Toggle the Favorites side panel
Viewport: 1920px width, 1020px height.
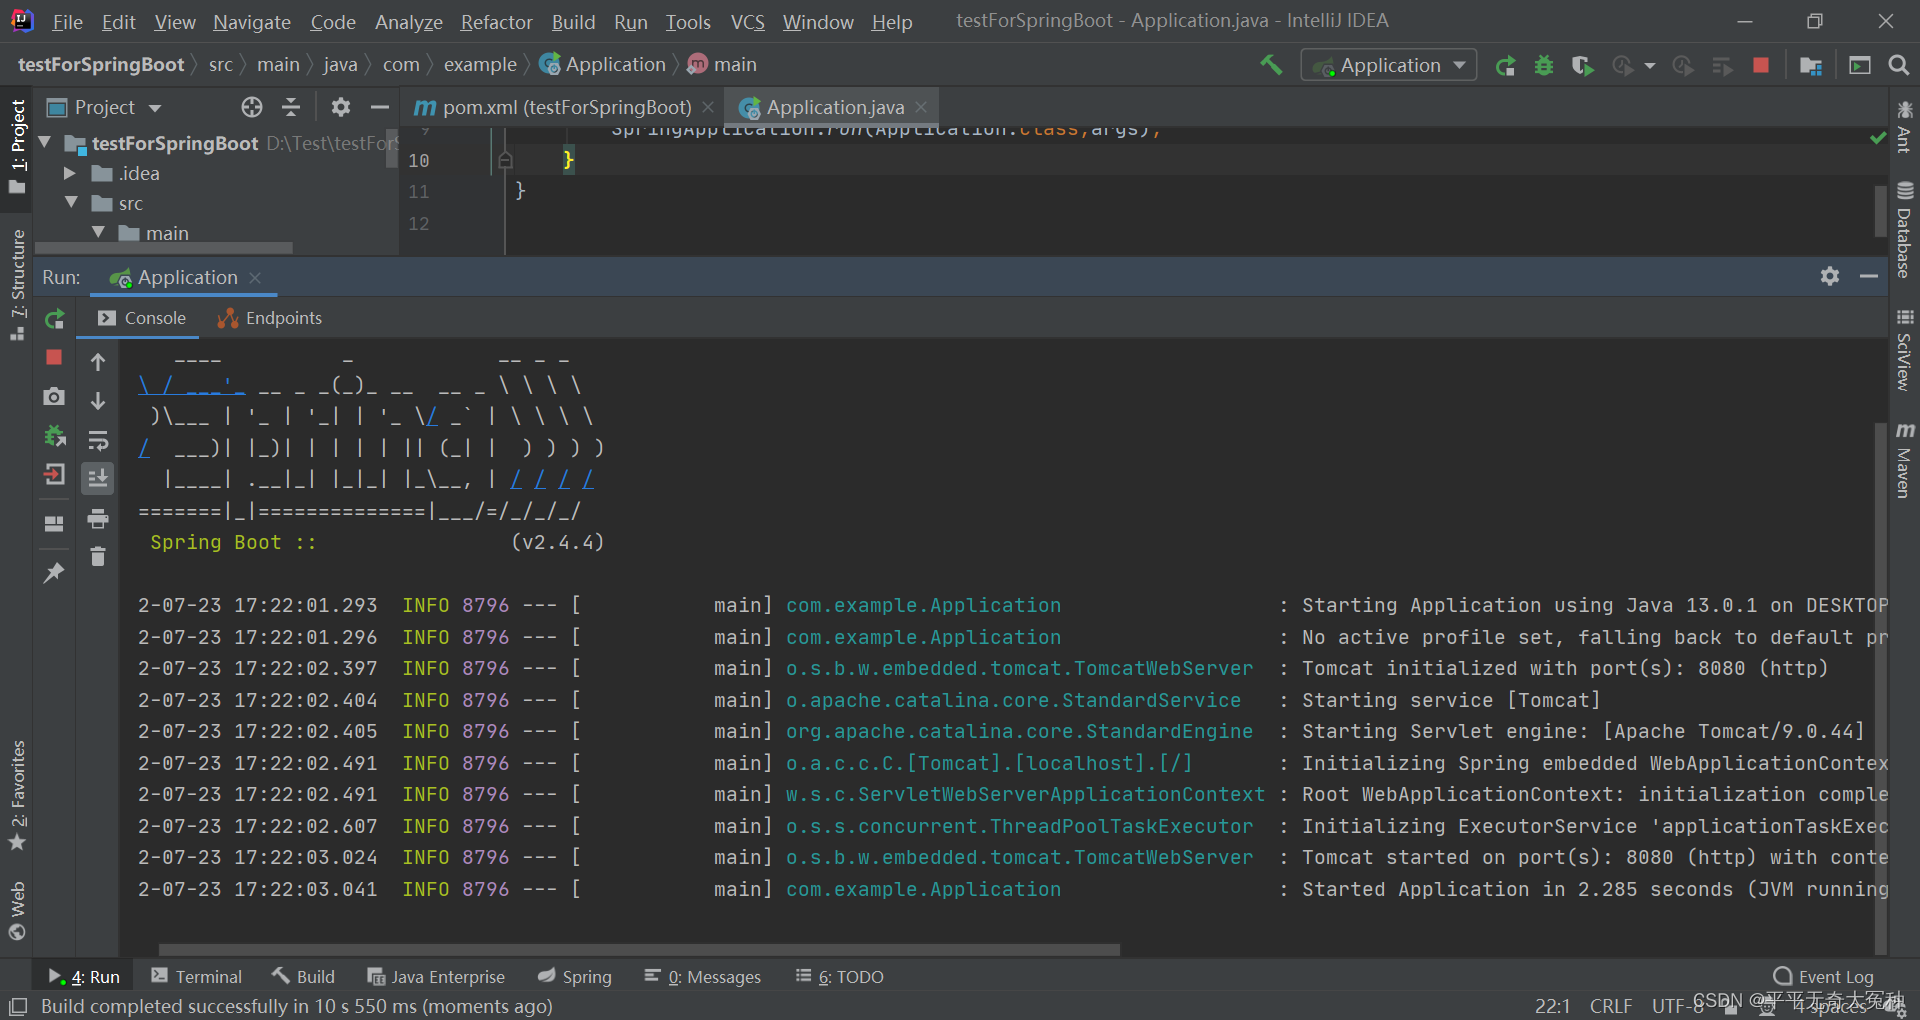pyautogui.click(x=17, y=796)
